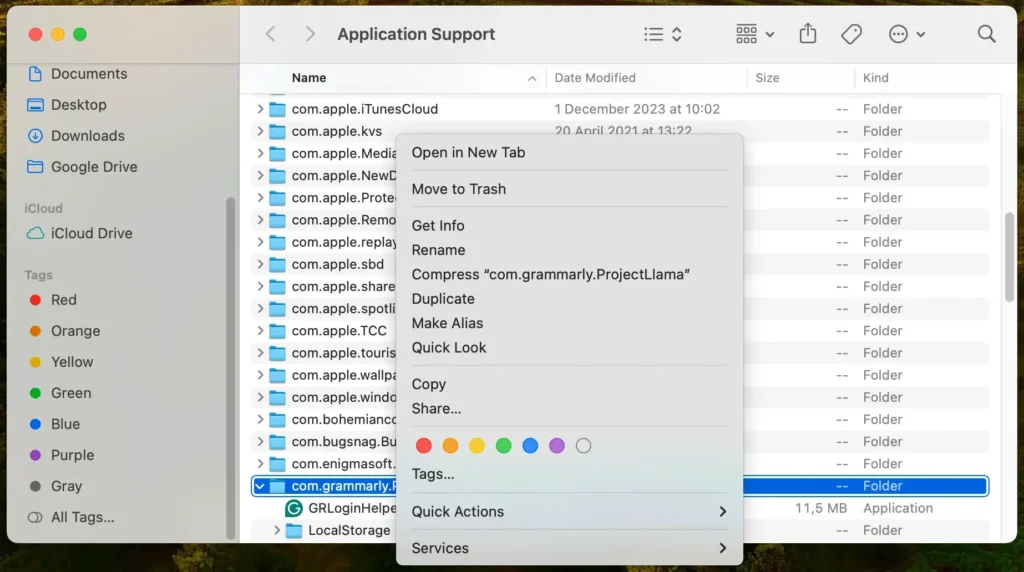Click the Search magnifier icon
The width and height of the screenshot is (1024, 572).
986,34
